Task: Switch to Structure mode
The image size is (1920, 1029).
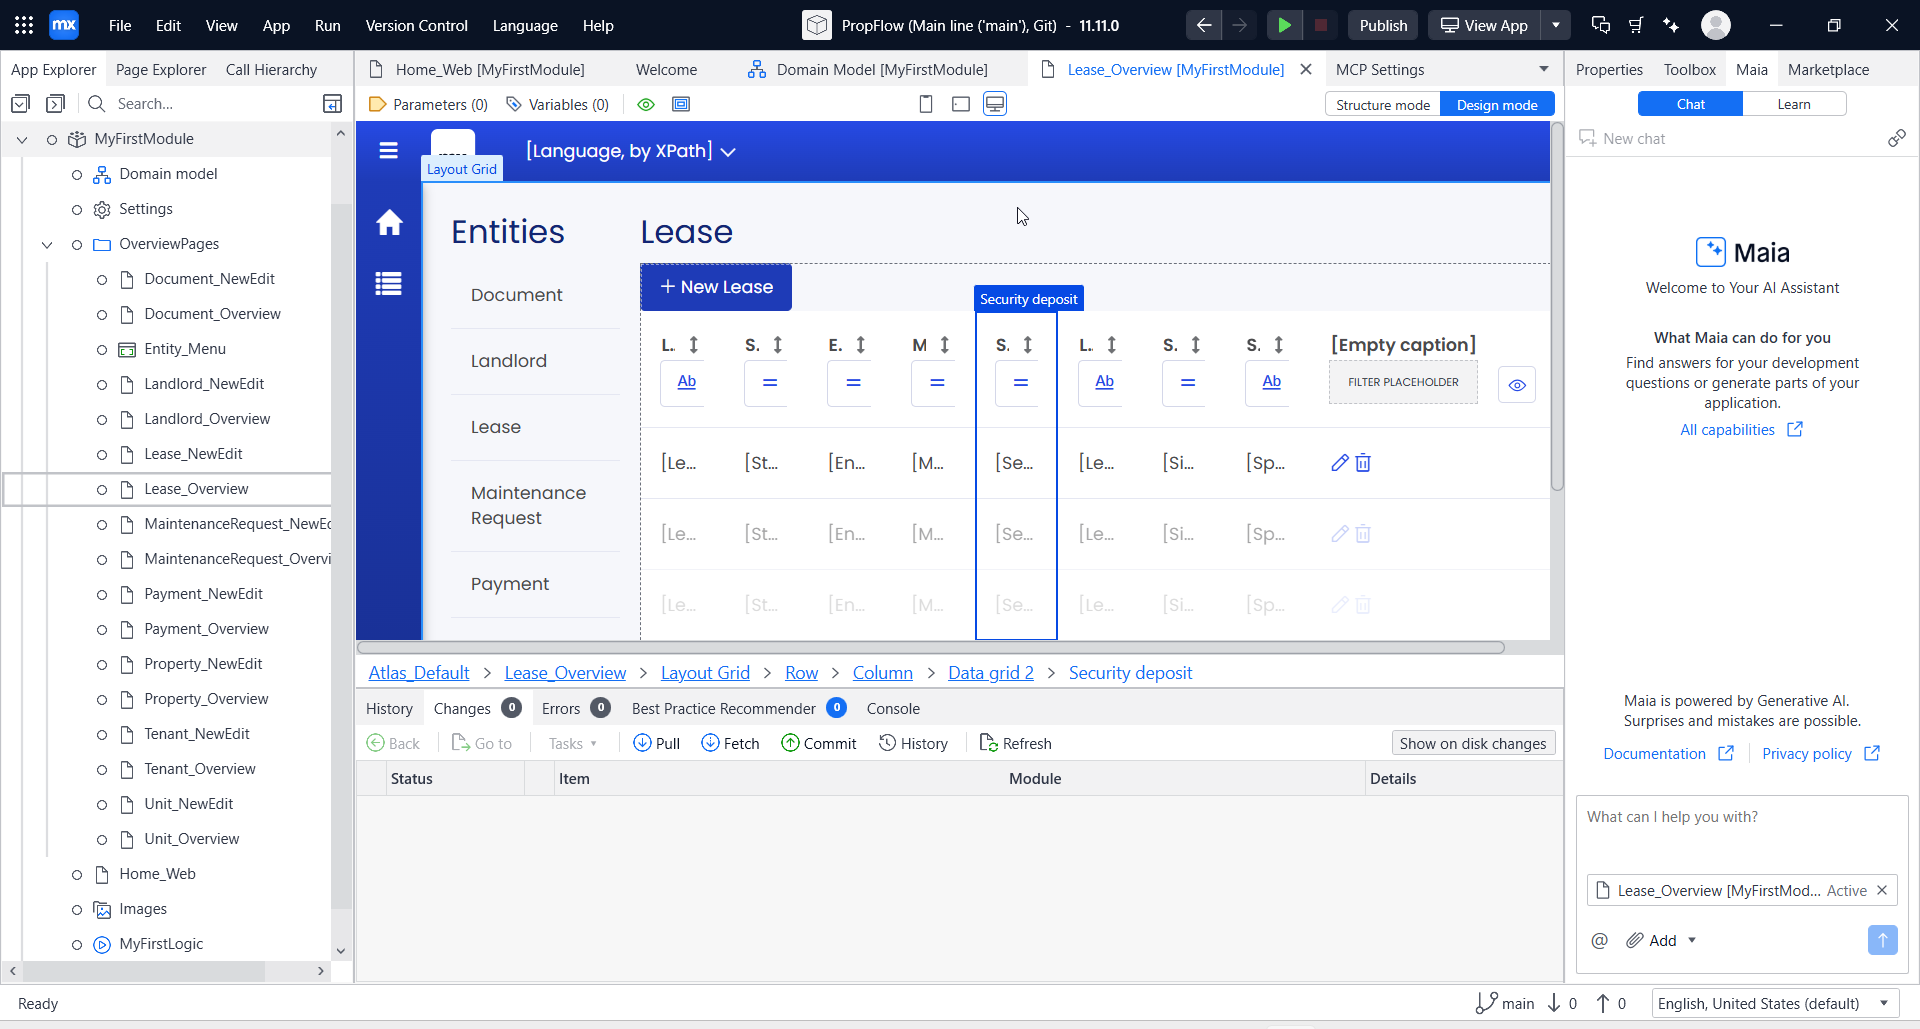Action: [x=1383, y=105]
